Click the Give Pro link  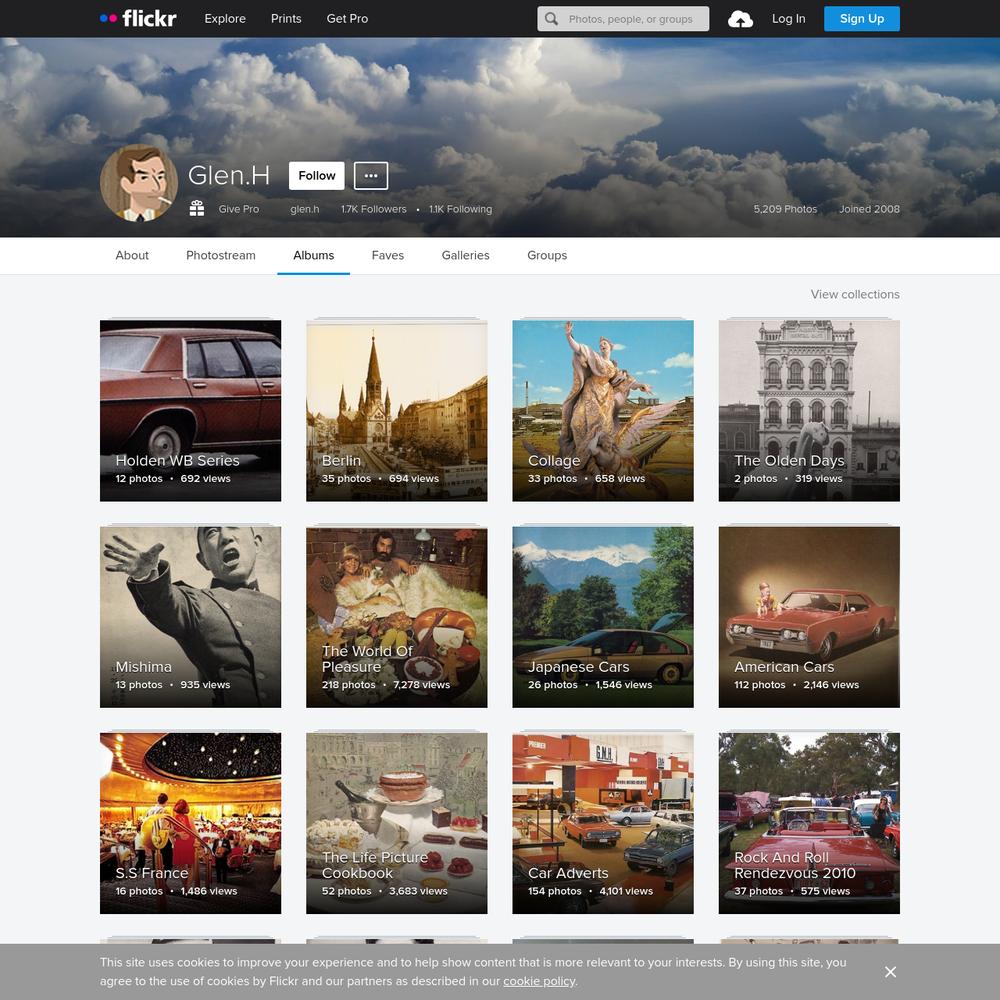coord(239,209)
